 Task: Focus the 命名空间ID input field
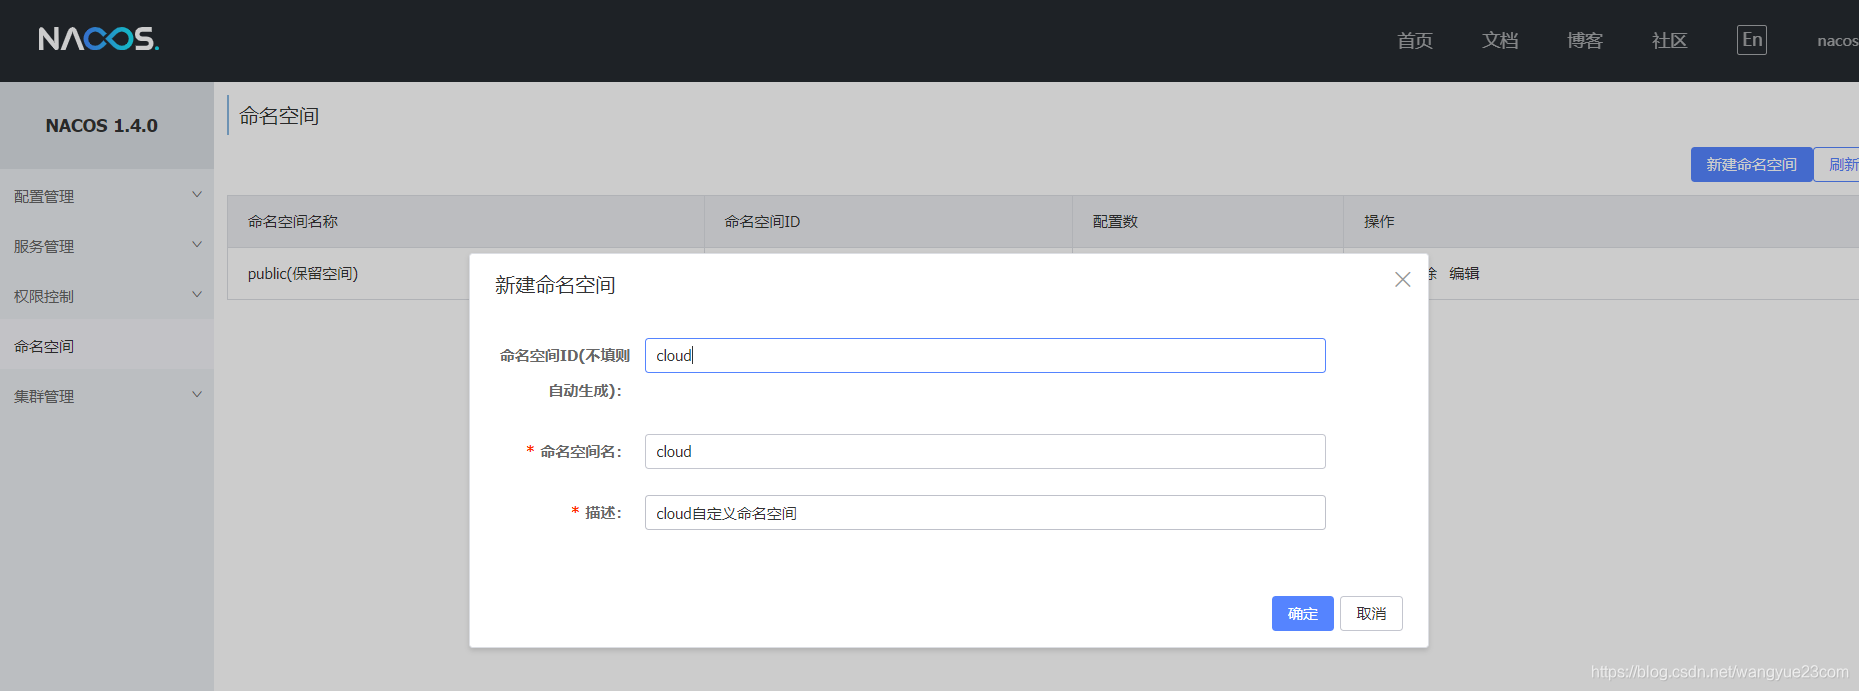tap(985, 356)
